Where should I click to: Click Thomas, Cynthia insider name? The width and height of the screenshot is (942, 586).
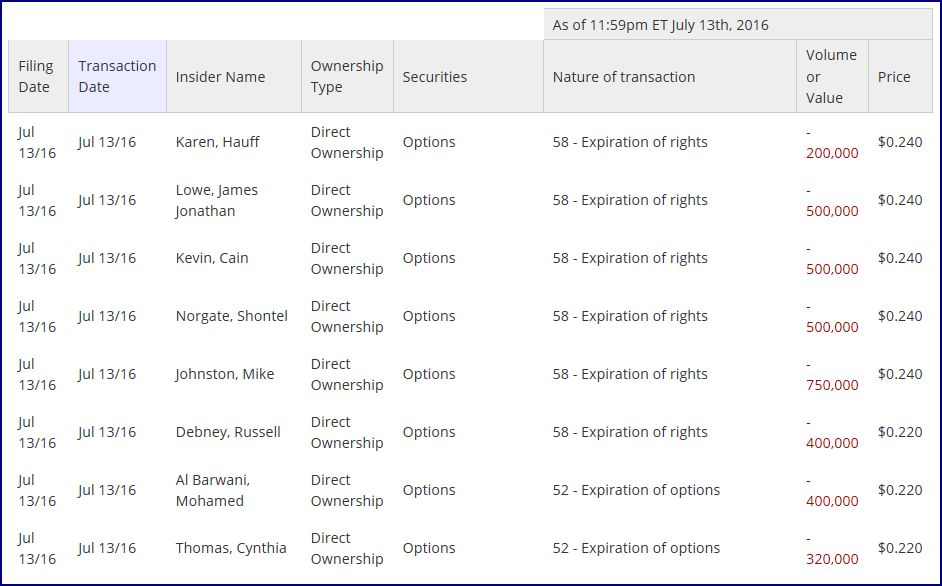click(230, 548)
